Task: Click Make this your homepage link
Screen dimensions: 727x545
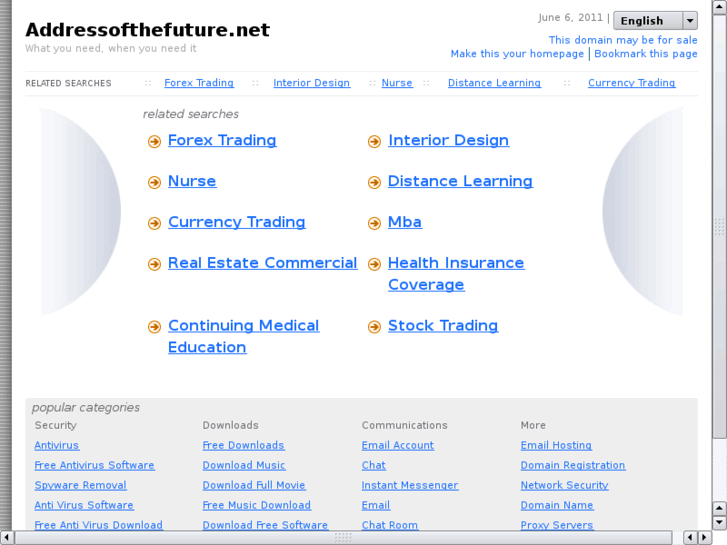Action: point(517,54)
